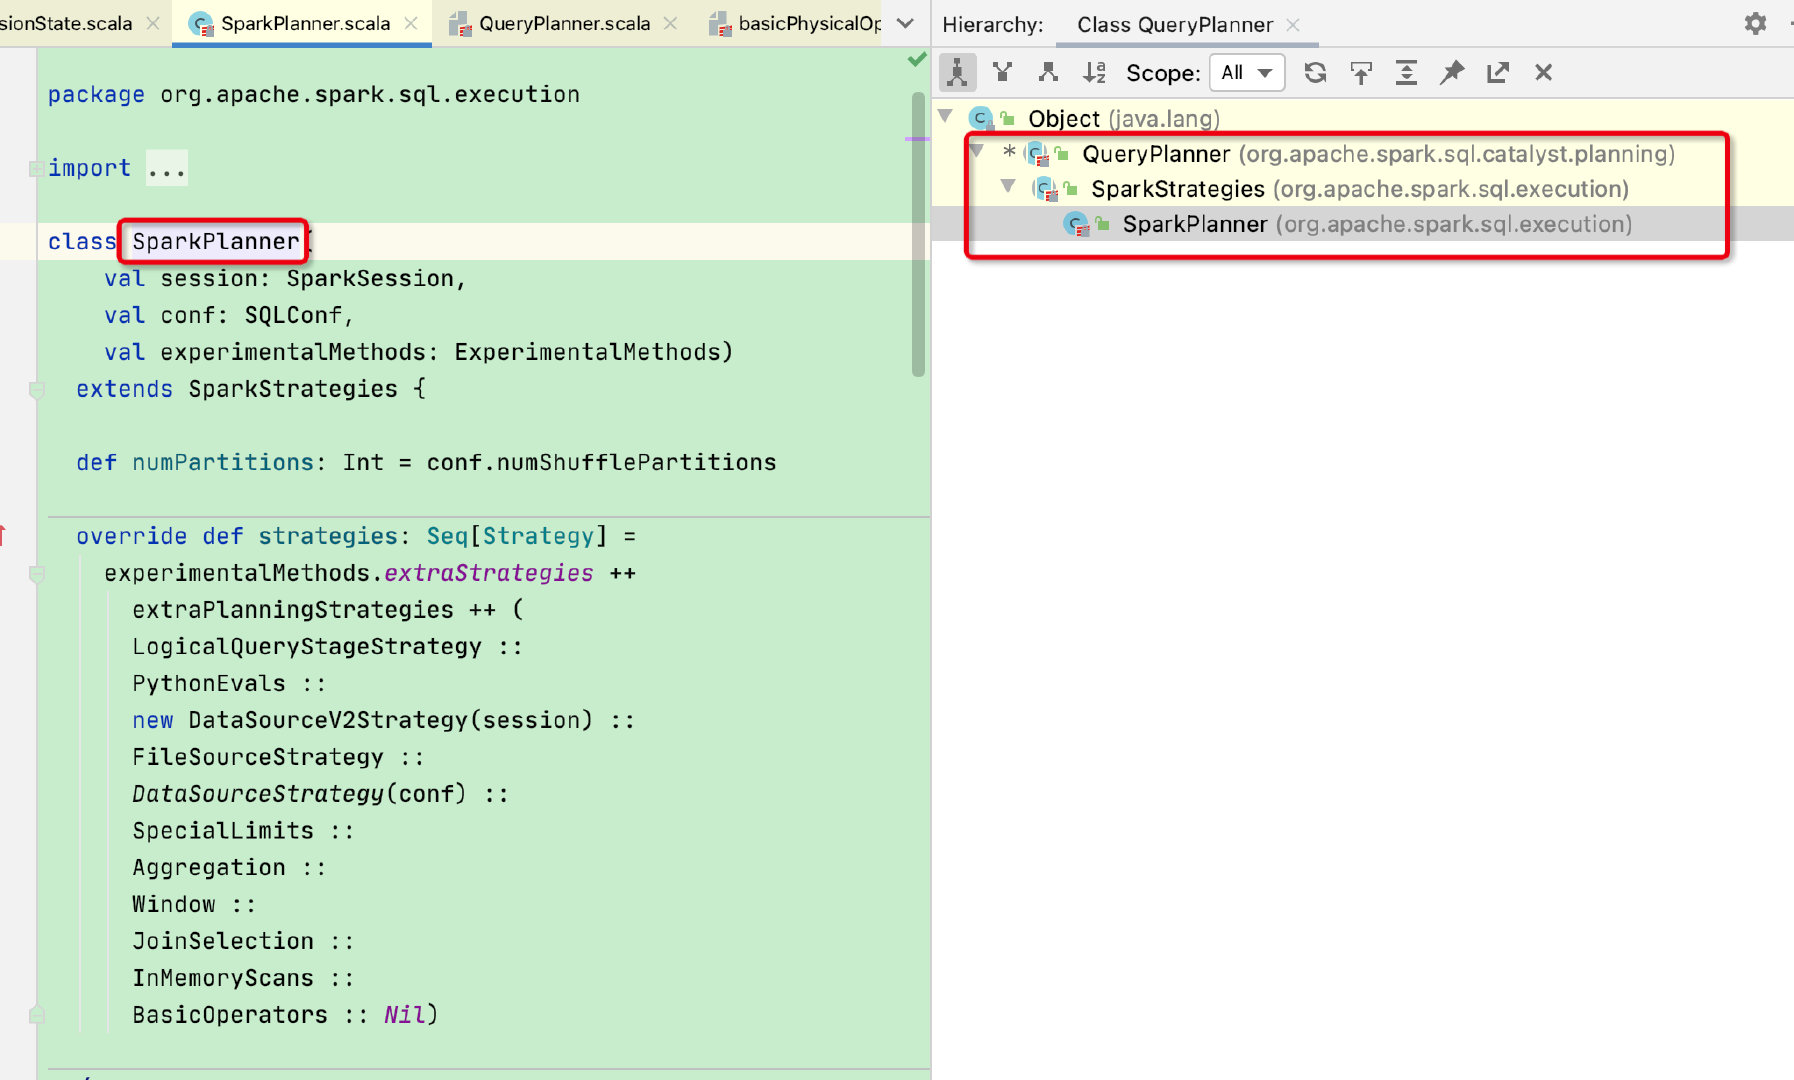
Task: Click the package name org.apache.spark.sql.execution
Action: pos(370,94)
